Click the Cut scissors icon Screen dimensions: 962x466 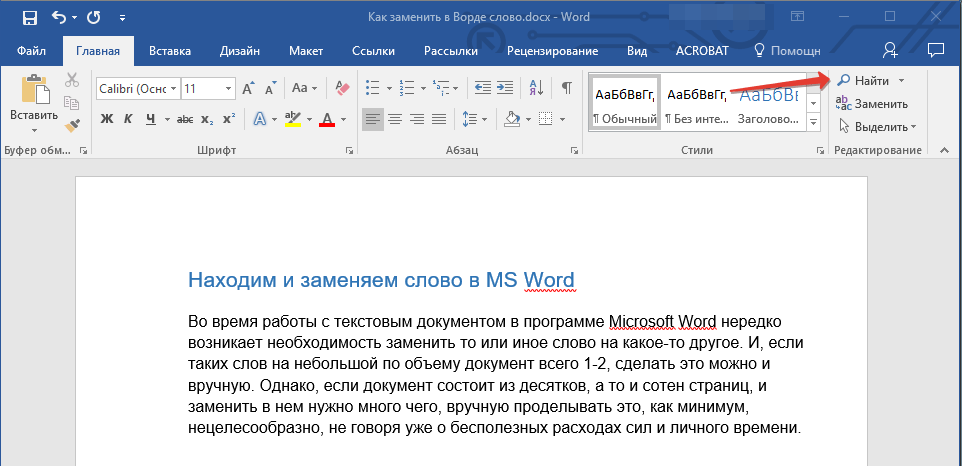pyautogui.click(x=72, y=81)
